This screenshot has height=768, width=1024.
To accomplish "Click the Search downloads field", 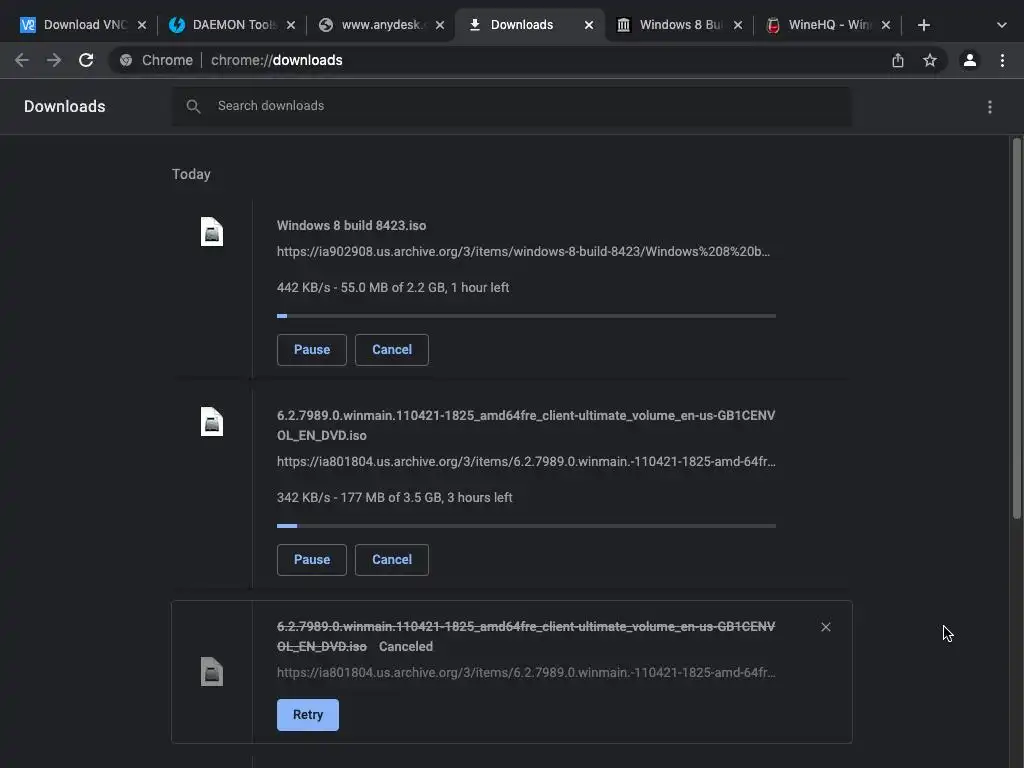I will pos(511,106).
